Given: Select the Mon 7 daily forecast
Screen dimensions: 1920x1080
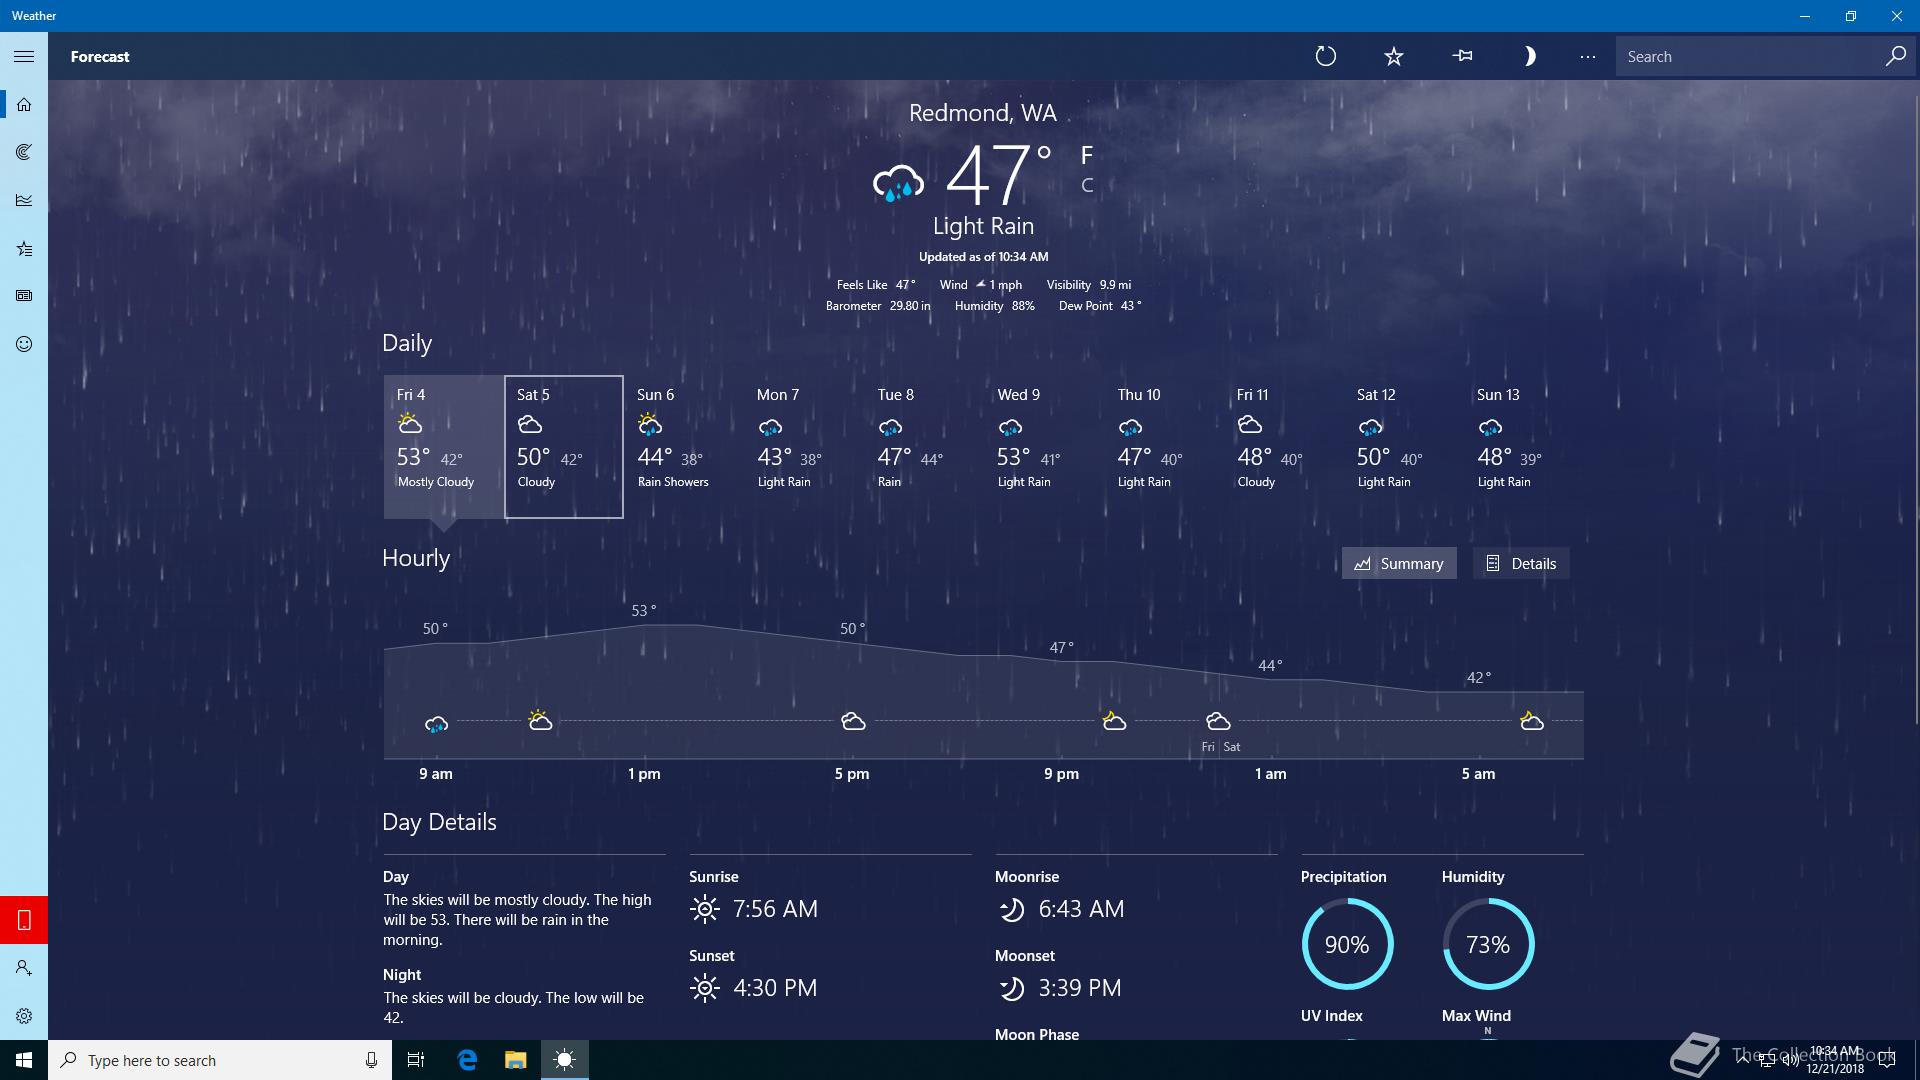Looking at the screenshot, I should pyautogui.click(x=804, y=447).
